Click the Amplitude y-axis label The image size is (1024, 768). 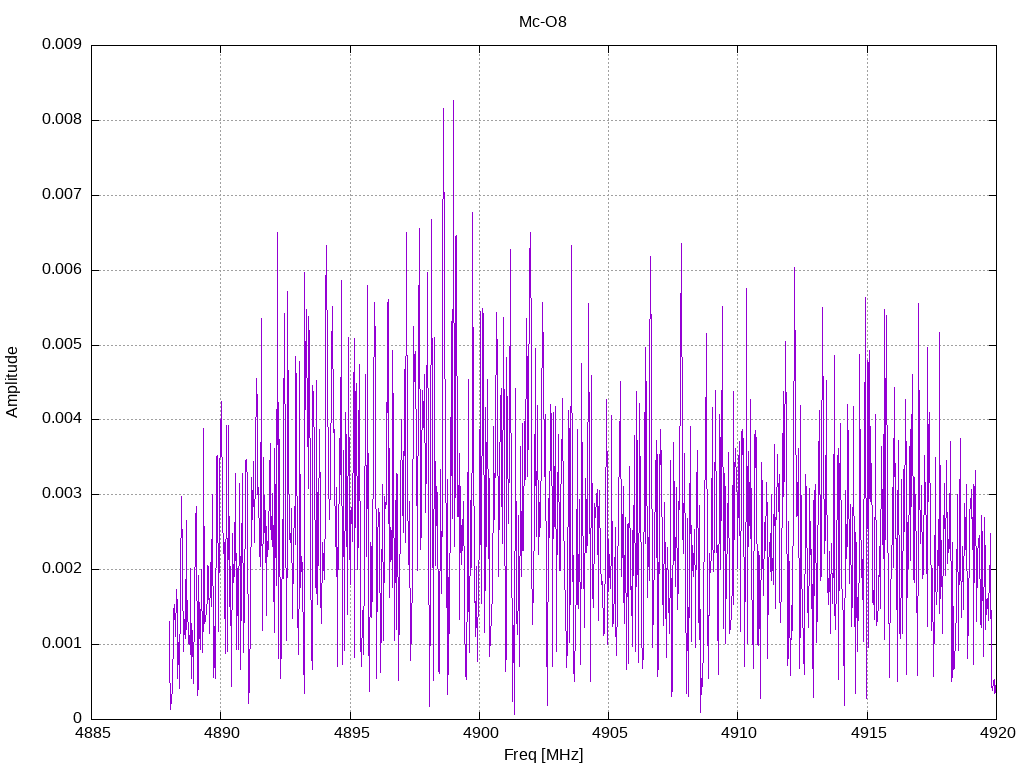tap(12, 382)
